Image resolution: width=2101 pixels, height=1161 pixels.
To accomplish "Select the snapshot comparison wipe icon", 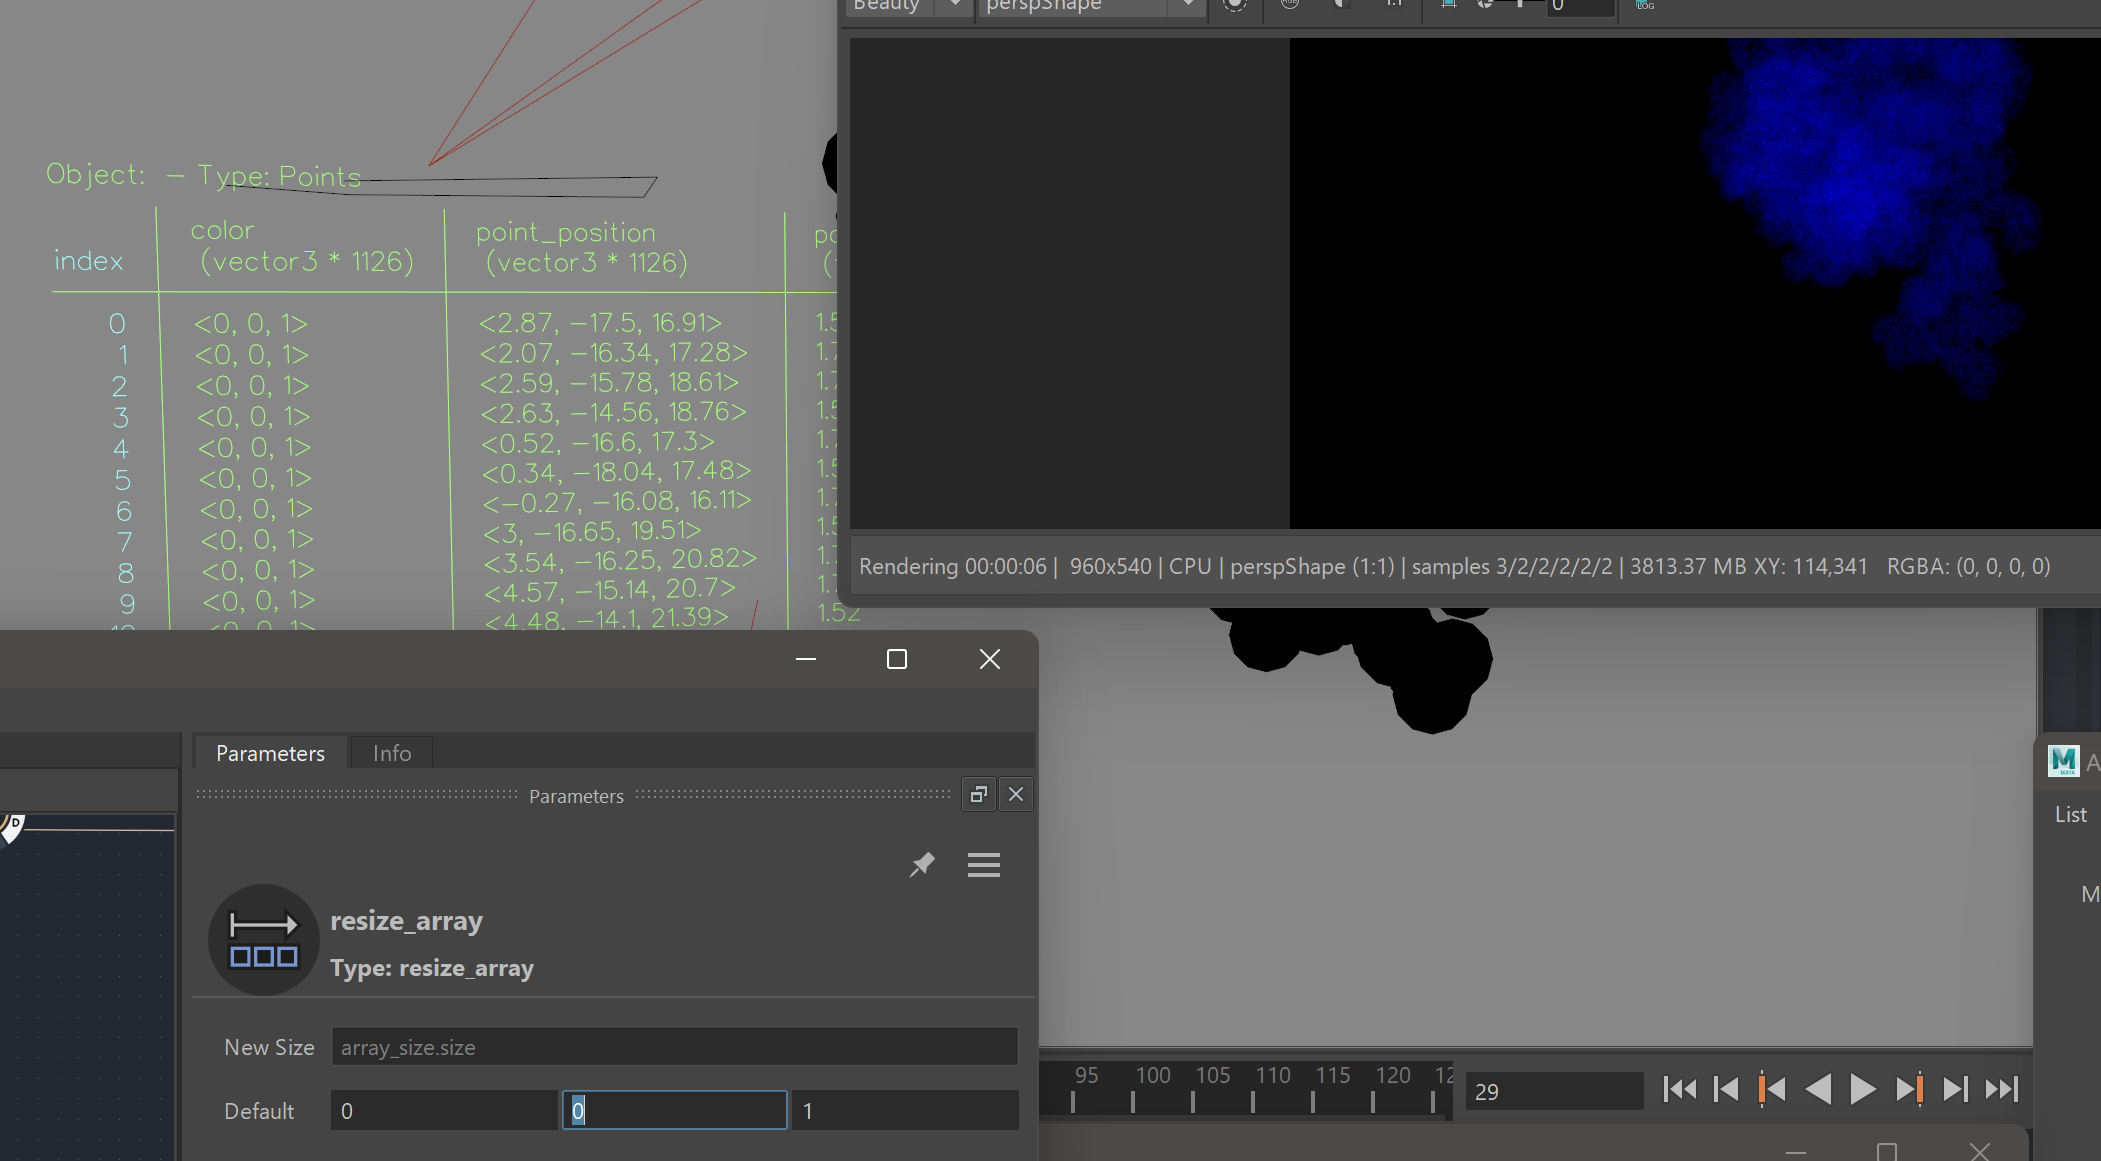I will (x=1341, y=3).
